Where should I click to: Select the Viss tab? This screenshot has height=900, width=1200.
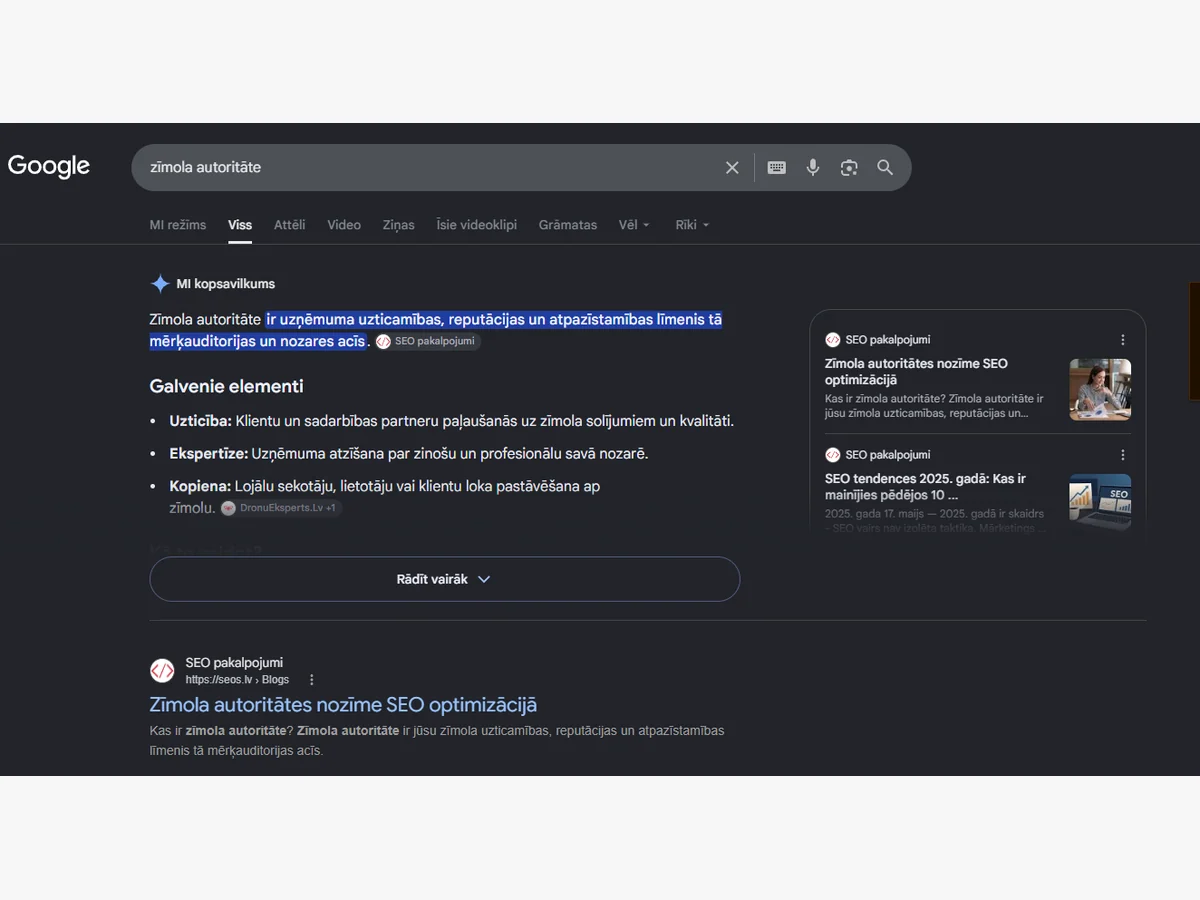pyautogui.click(x=240, y=225)
